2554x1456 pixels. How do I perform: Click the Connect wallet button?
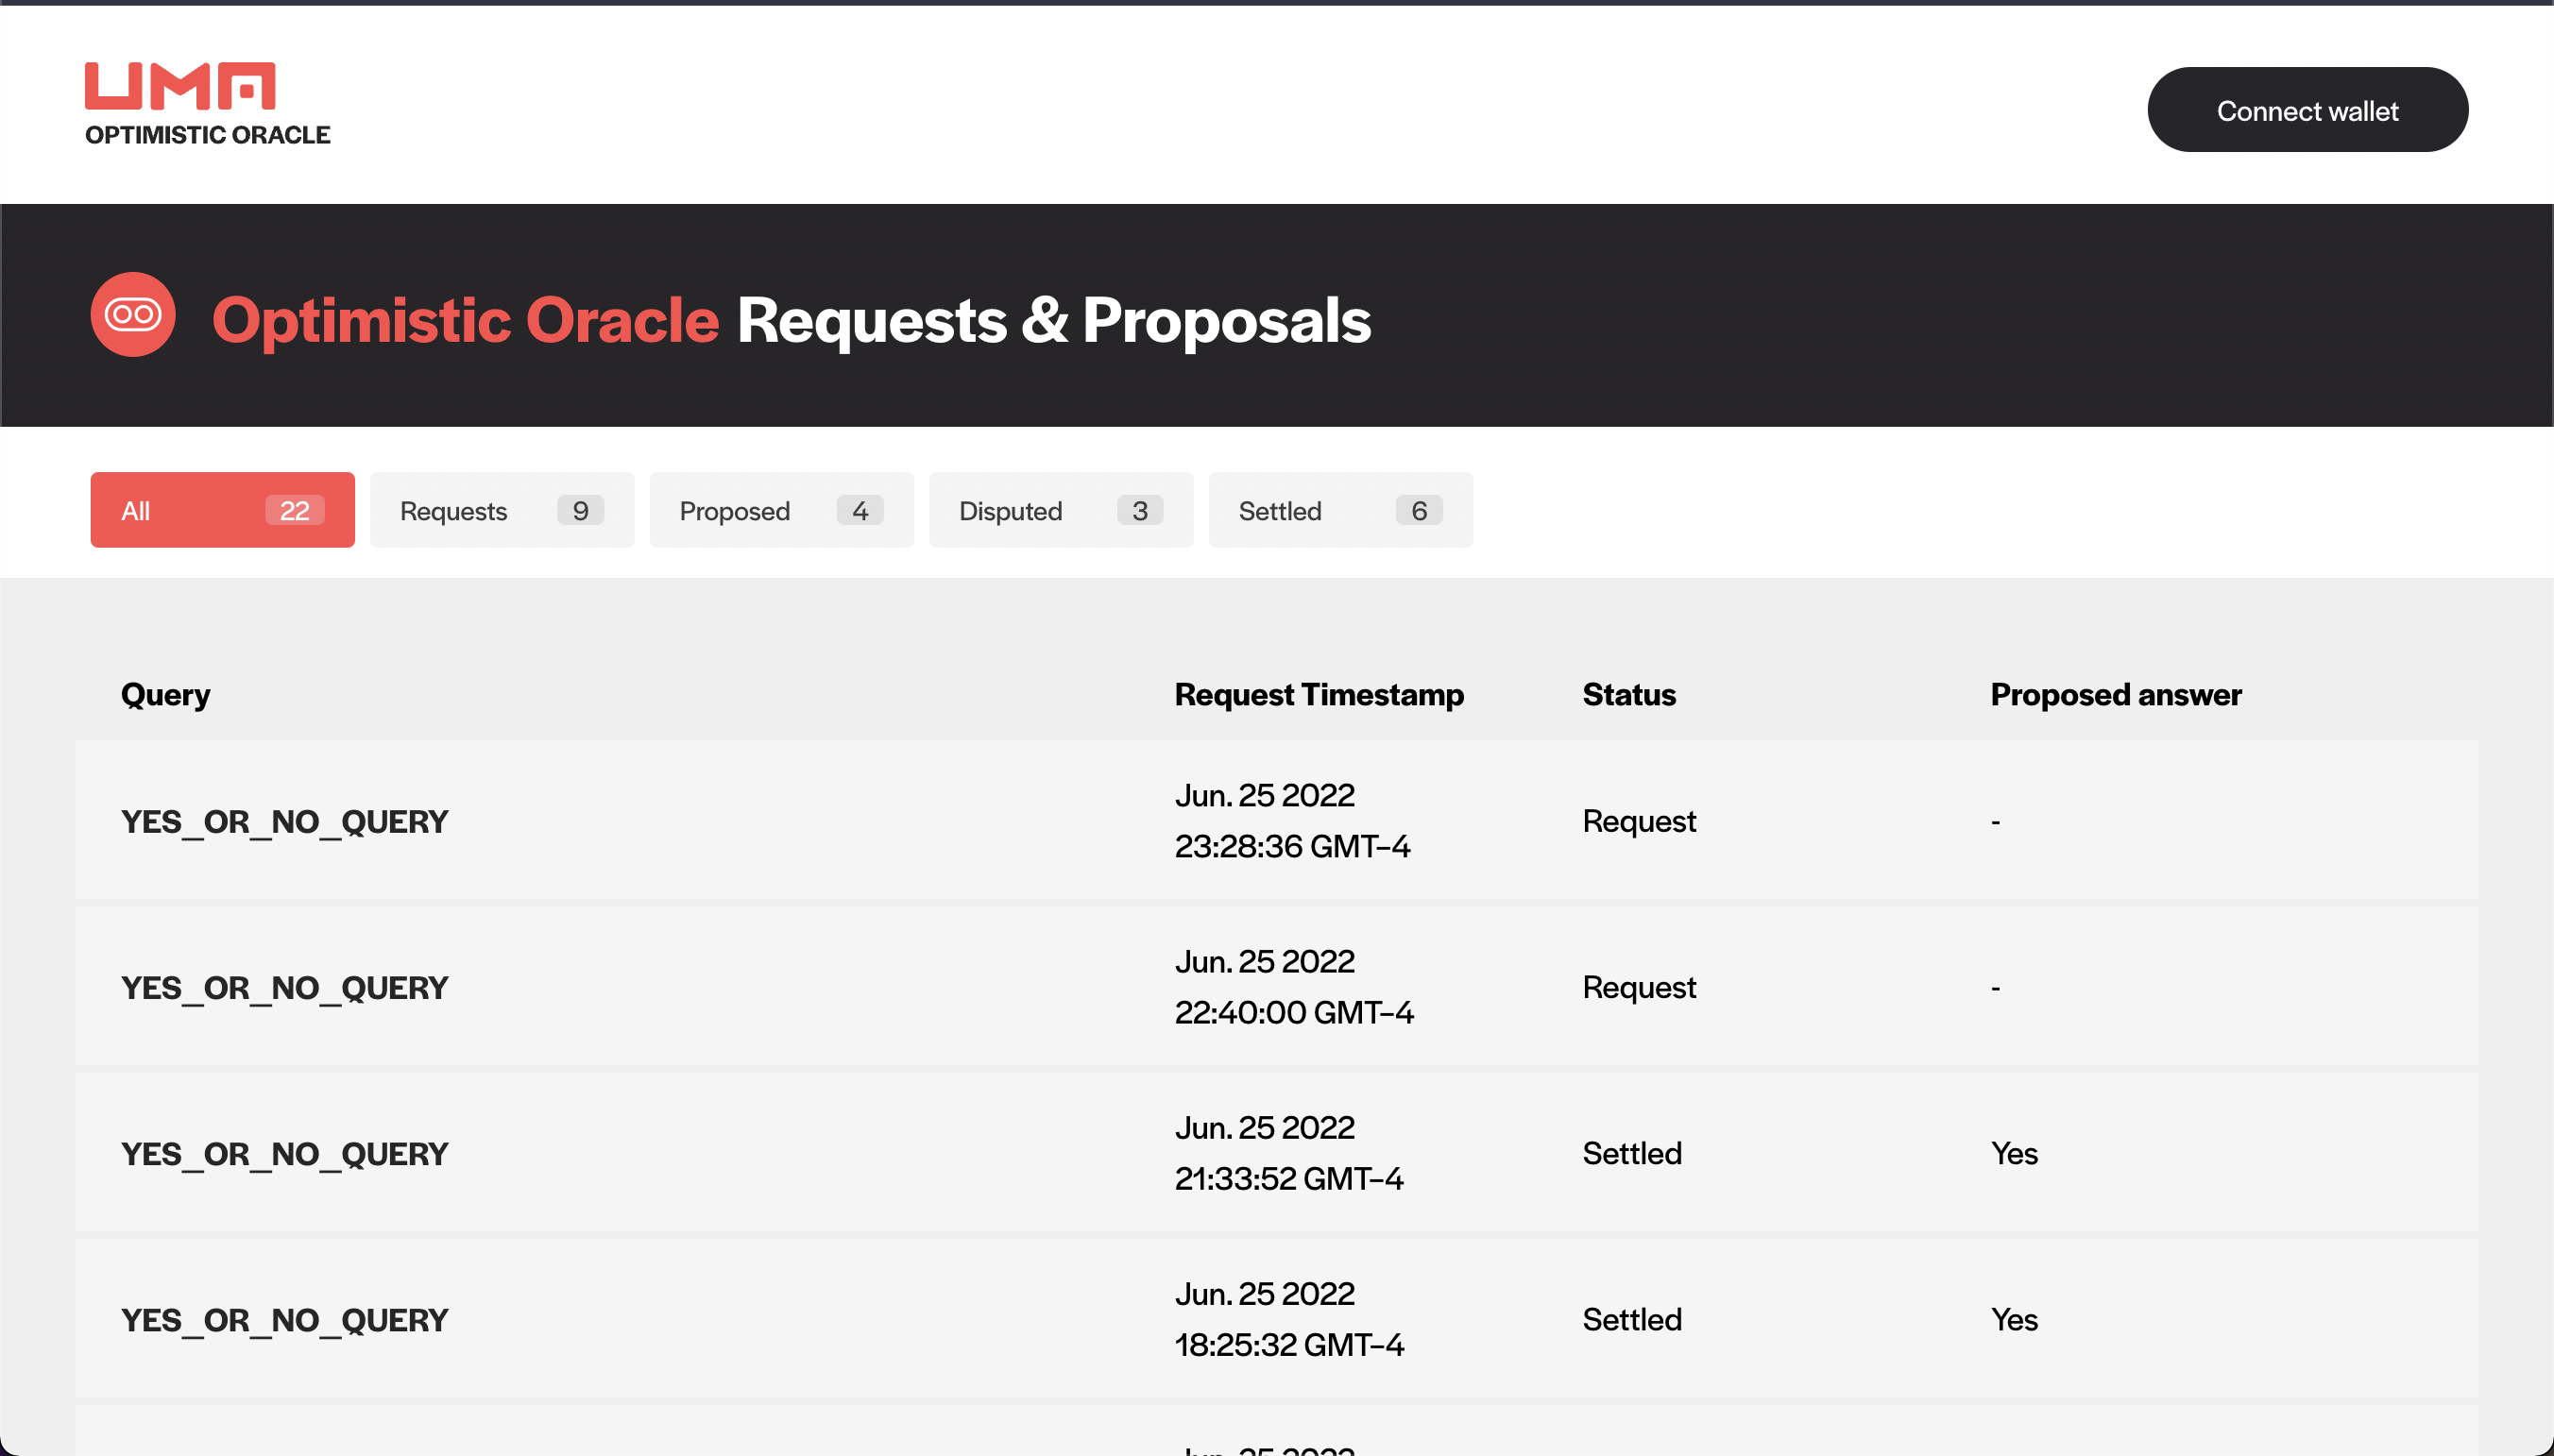pyautogui.click(x=2307, y=110)
